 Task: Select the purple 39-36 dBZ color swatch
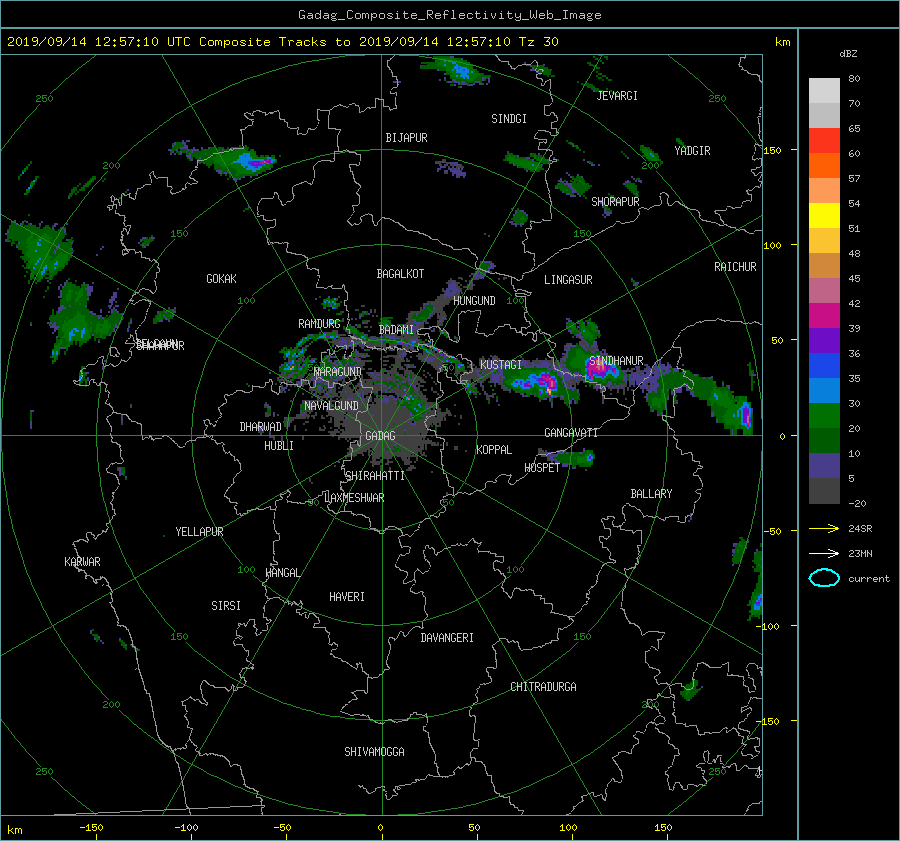coord(824,340)
